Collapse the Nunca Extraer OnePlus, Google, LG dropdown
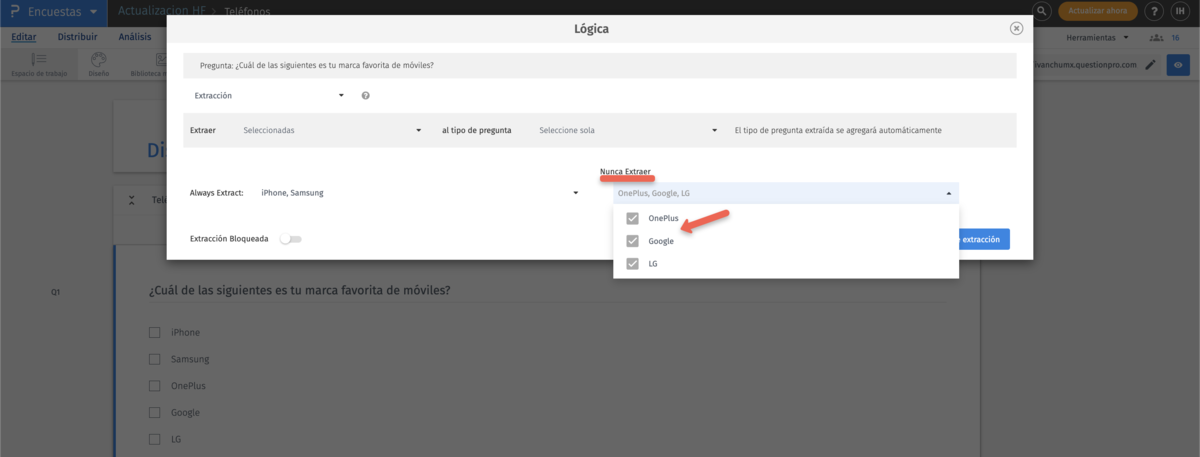Image resolution: width=1200 pixels, height=457 pixels. (786, 193)
